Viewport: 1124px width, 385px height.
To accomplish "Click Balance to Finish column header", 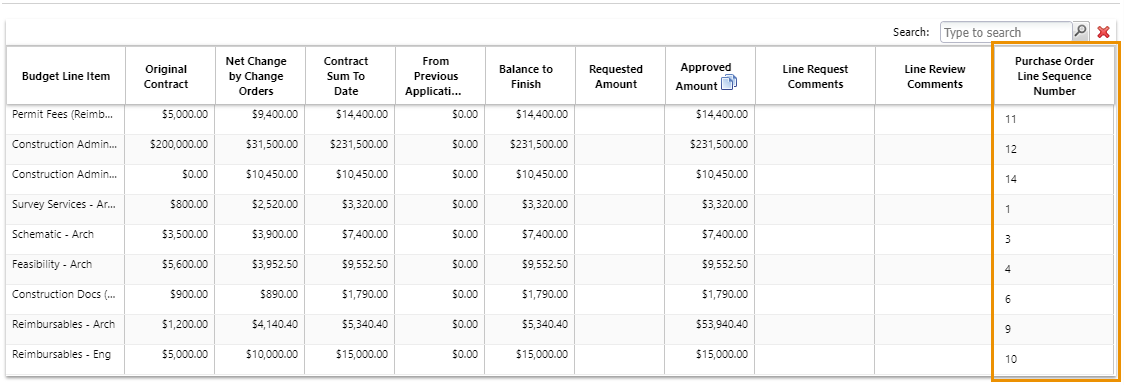I will point(530,76).
